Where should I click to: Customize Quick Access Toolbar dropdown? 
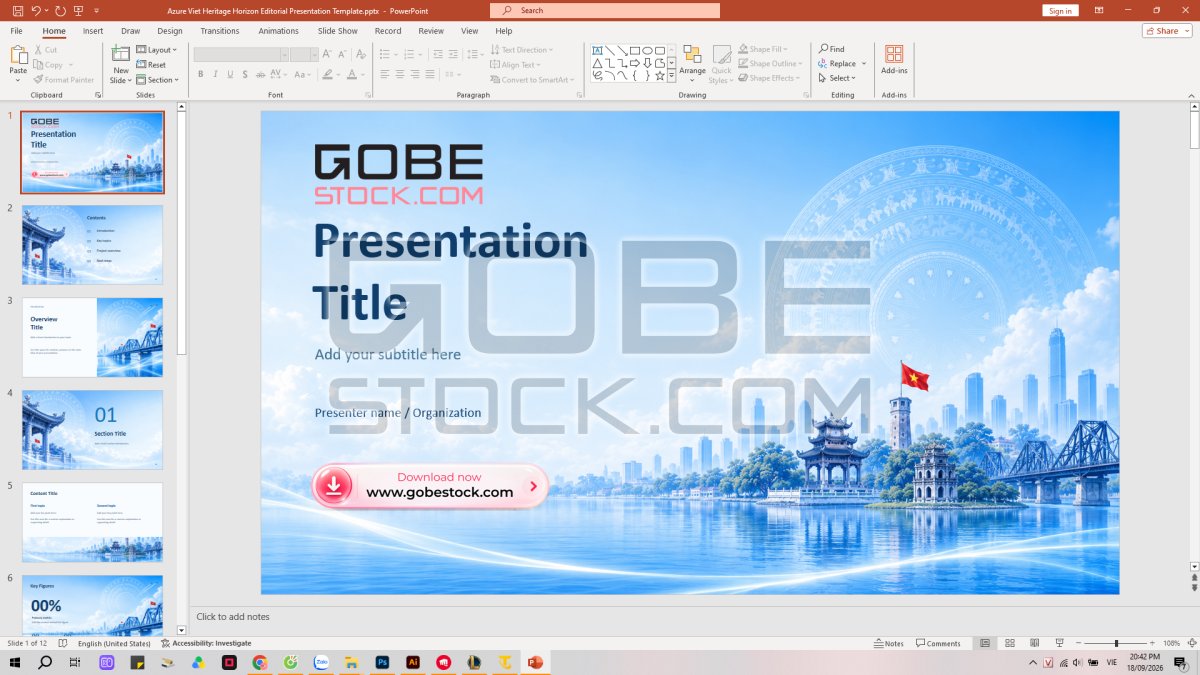(97, 10)
